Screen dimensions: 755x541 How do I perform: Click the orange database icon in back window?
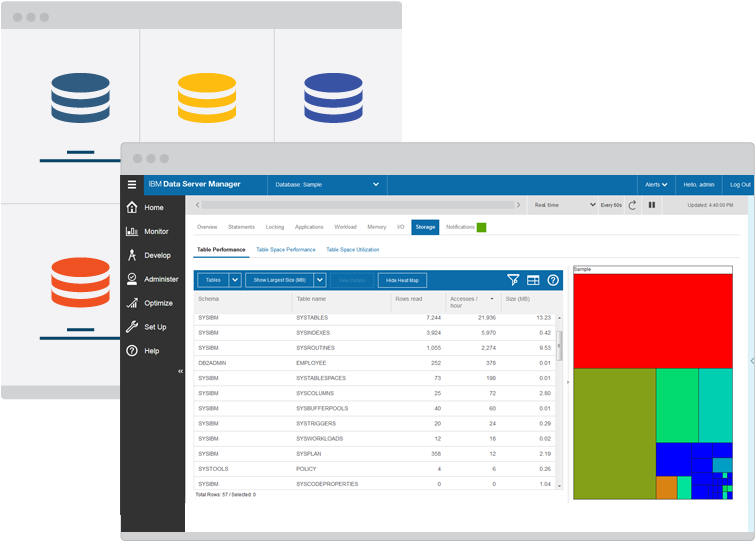click(80, 282)
